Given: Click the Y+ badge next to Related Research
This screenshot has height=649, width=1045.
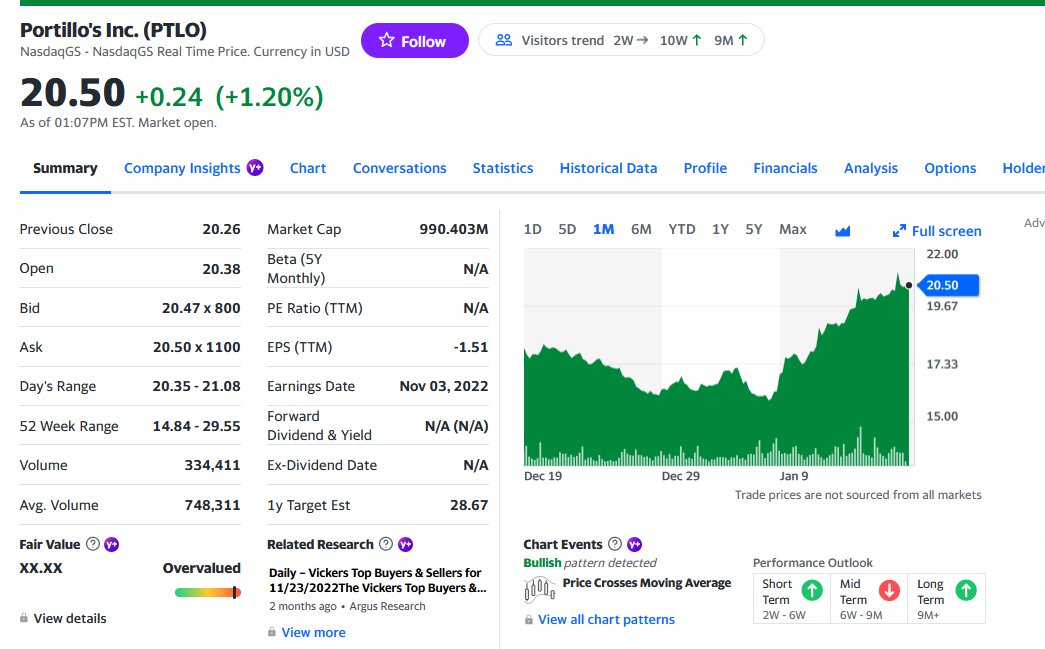Looking at the screenshot, I should point(405,544).
